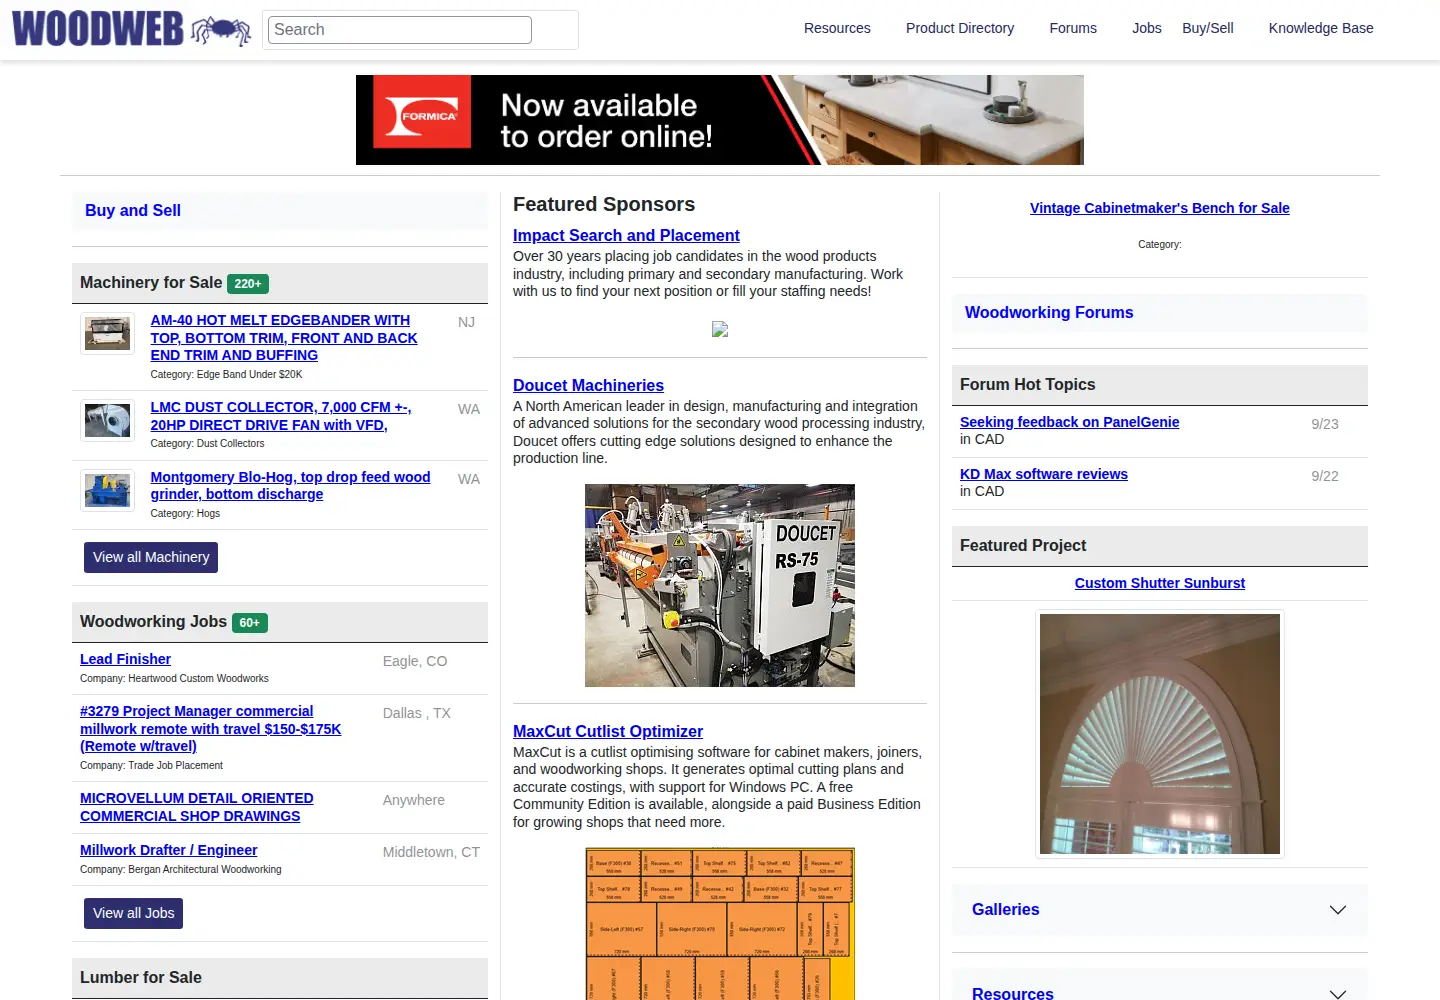Open Custom Shutter Sunburst project link
1440x1000 pixels.
1160,583
